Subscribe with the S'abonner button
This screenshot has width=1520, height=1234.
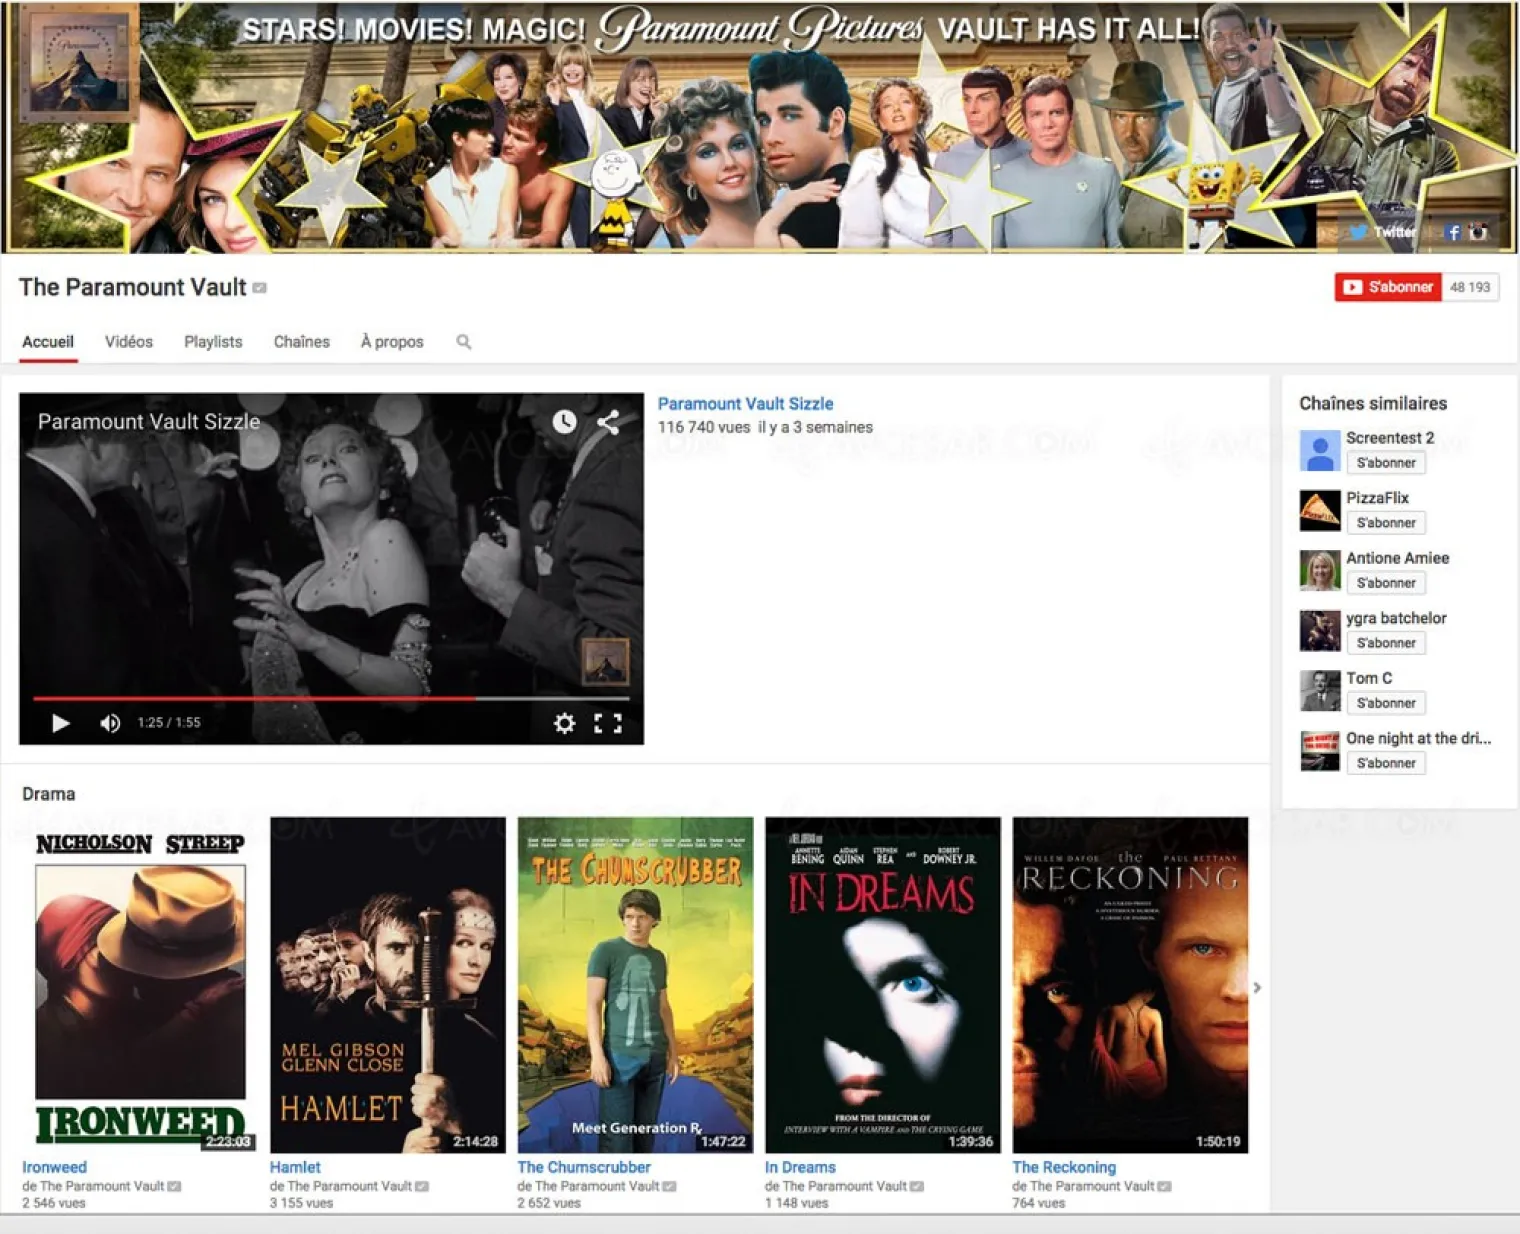pyautogui.click(x=1388, y=287)
